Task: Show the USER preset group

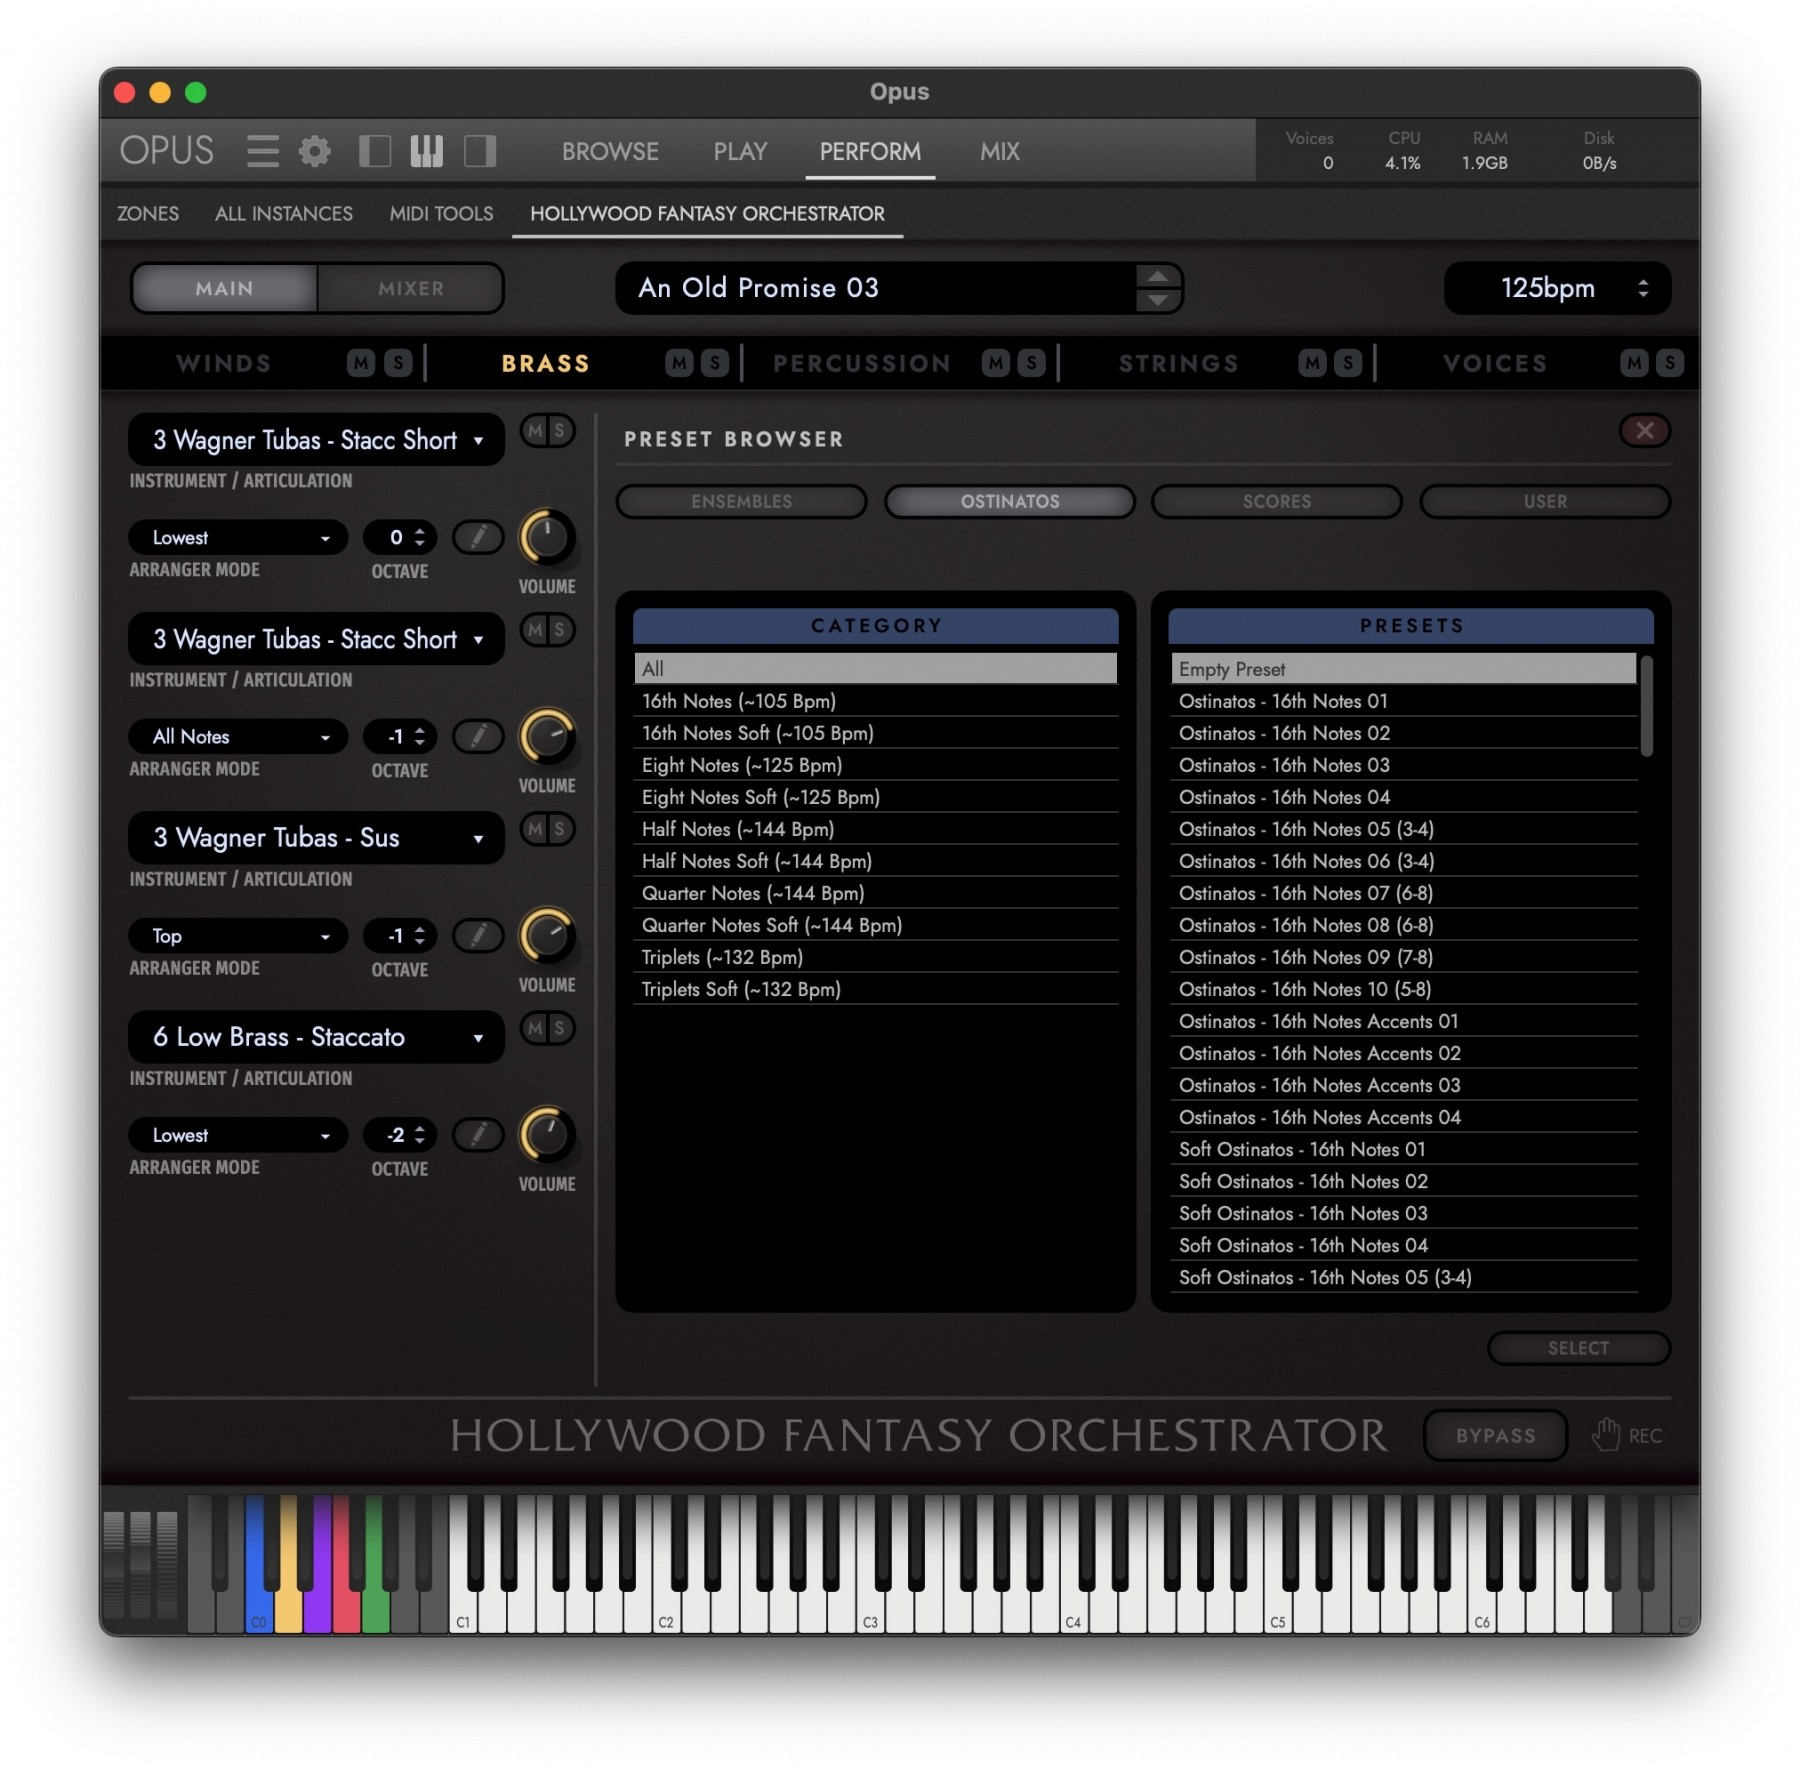Action: [x=1545, y=501]
